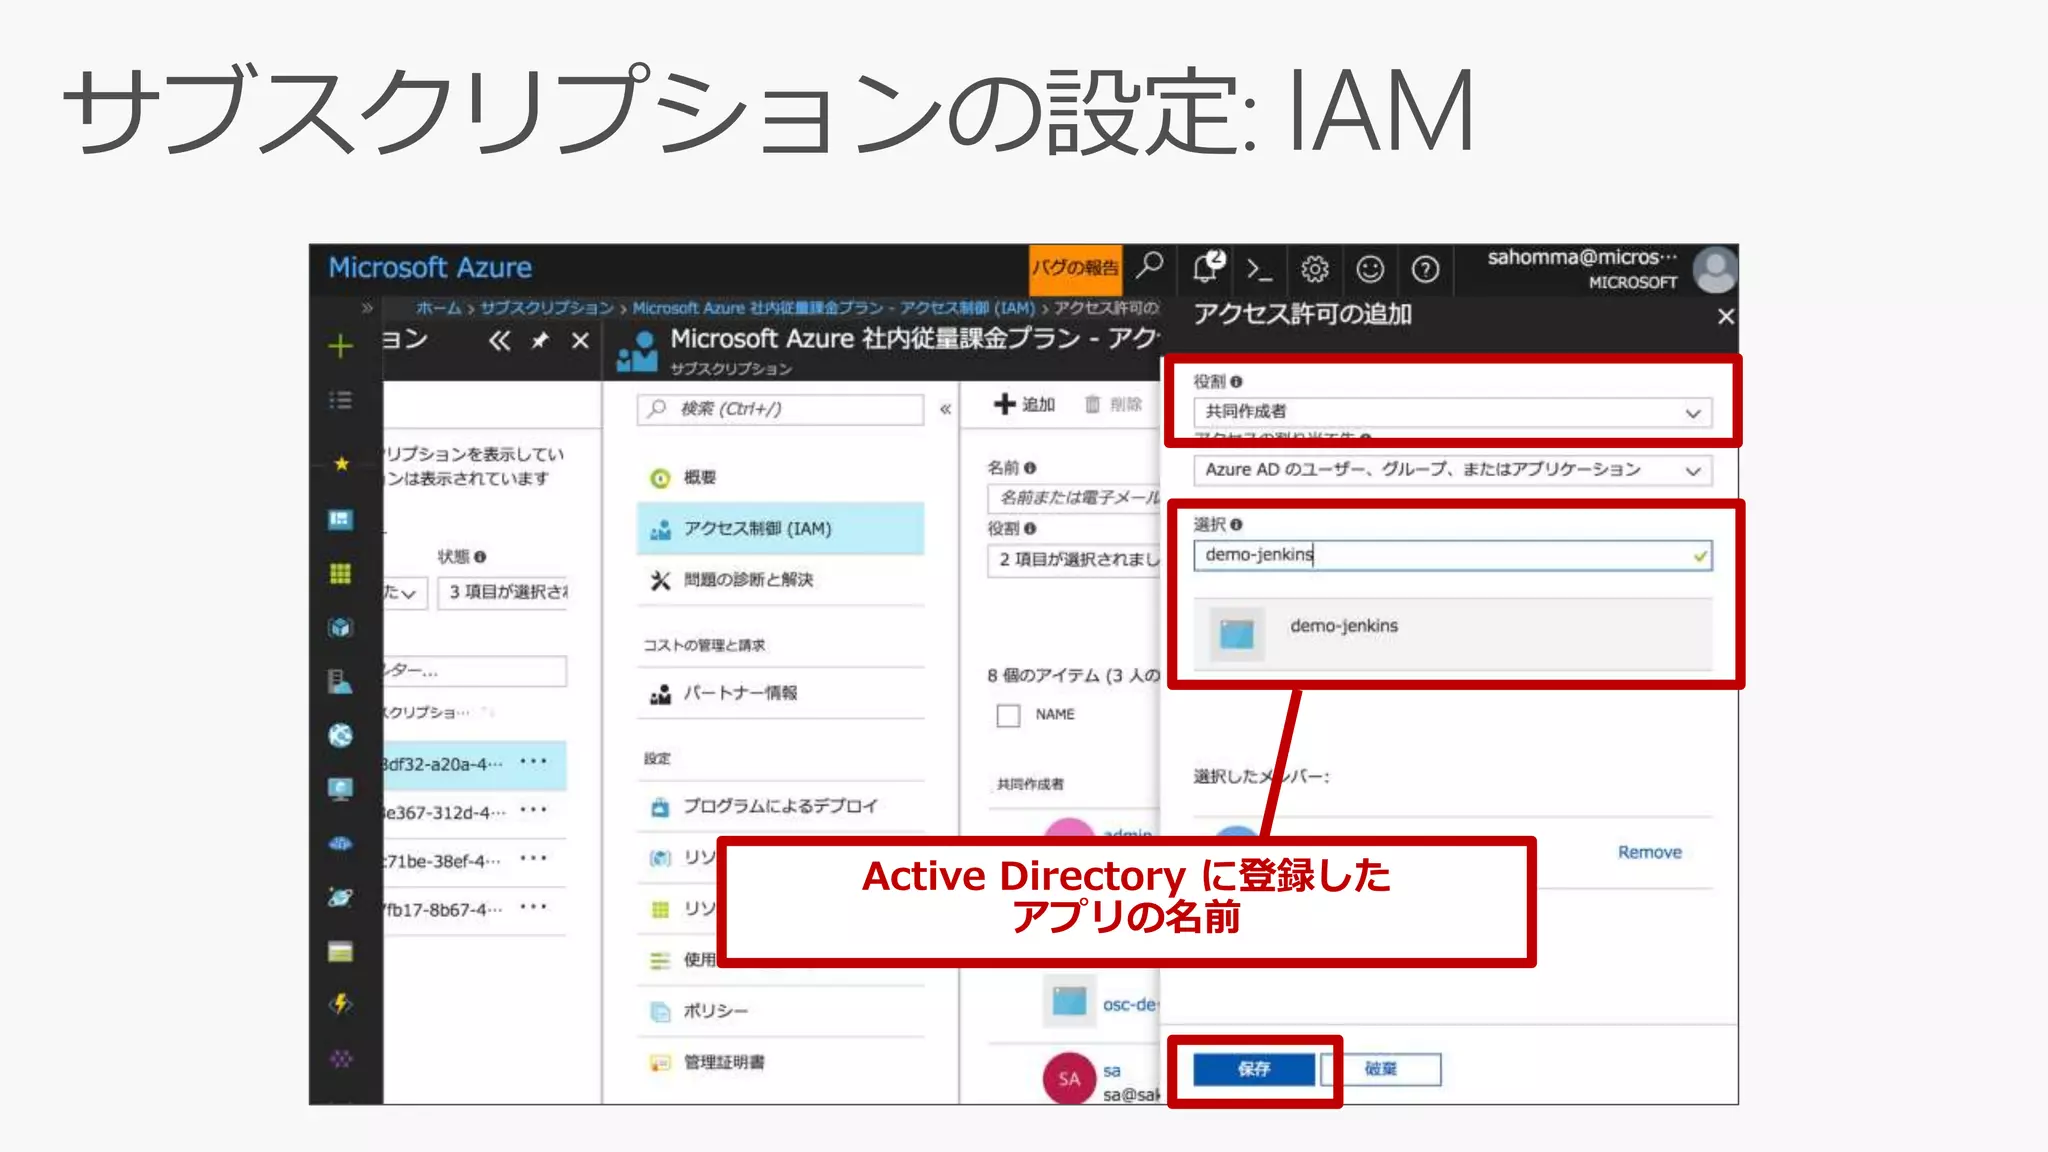Open the 概要 menu item
Screen dimensions: 2048x1152
tap(780, 478)
